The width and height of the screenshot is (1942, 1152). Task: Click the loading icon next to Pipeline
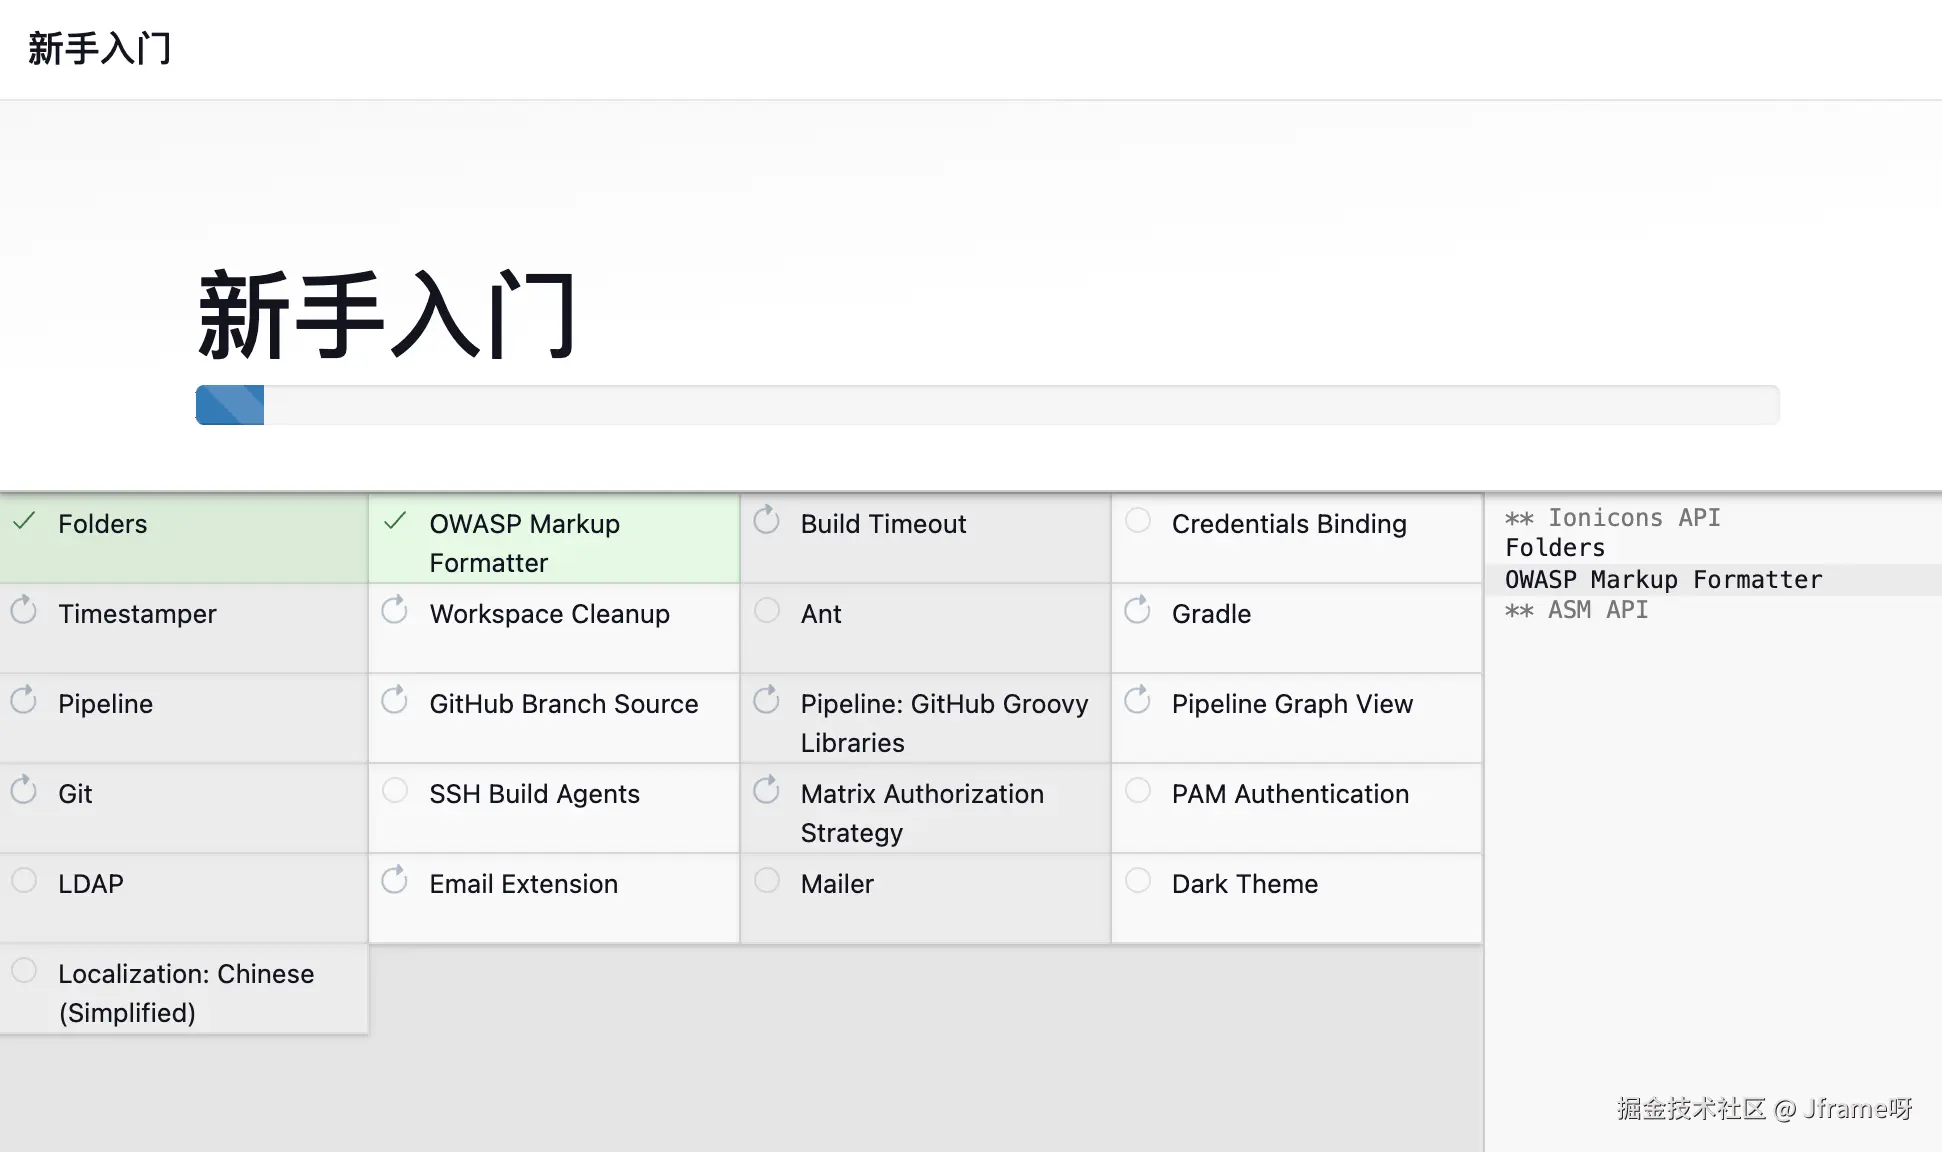(24, 700)
